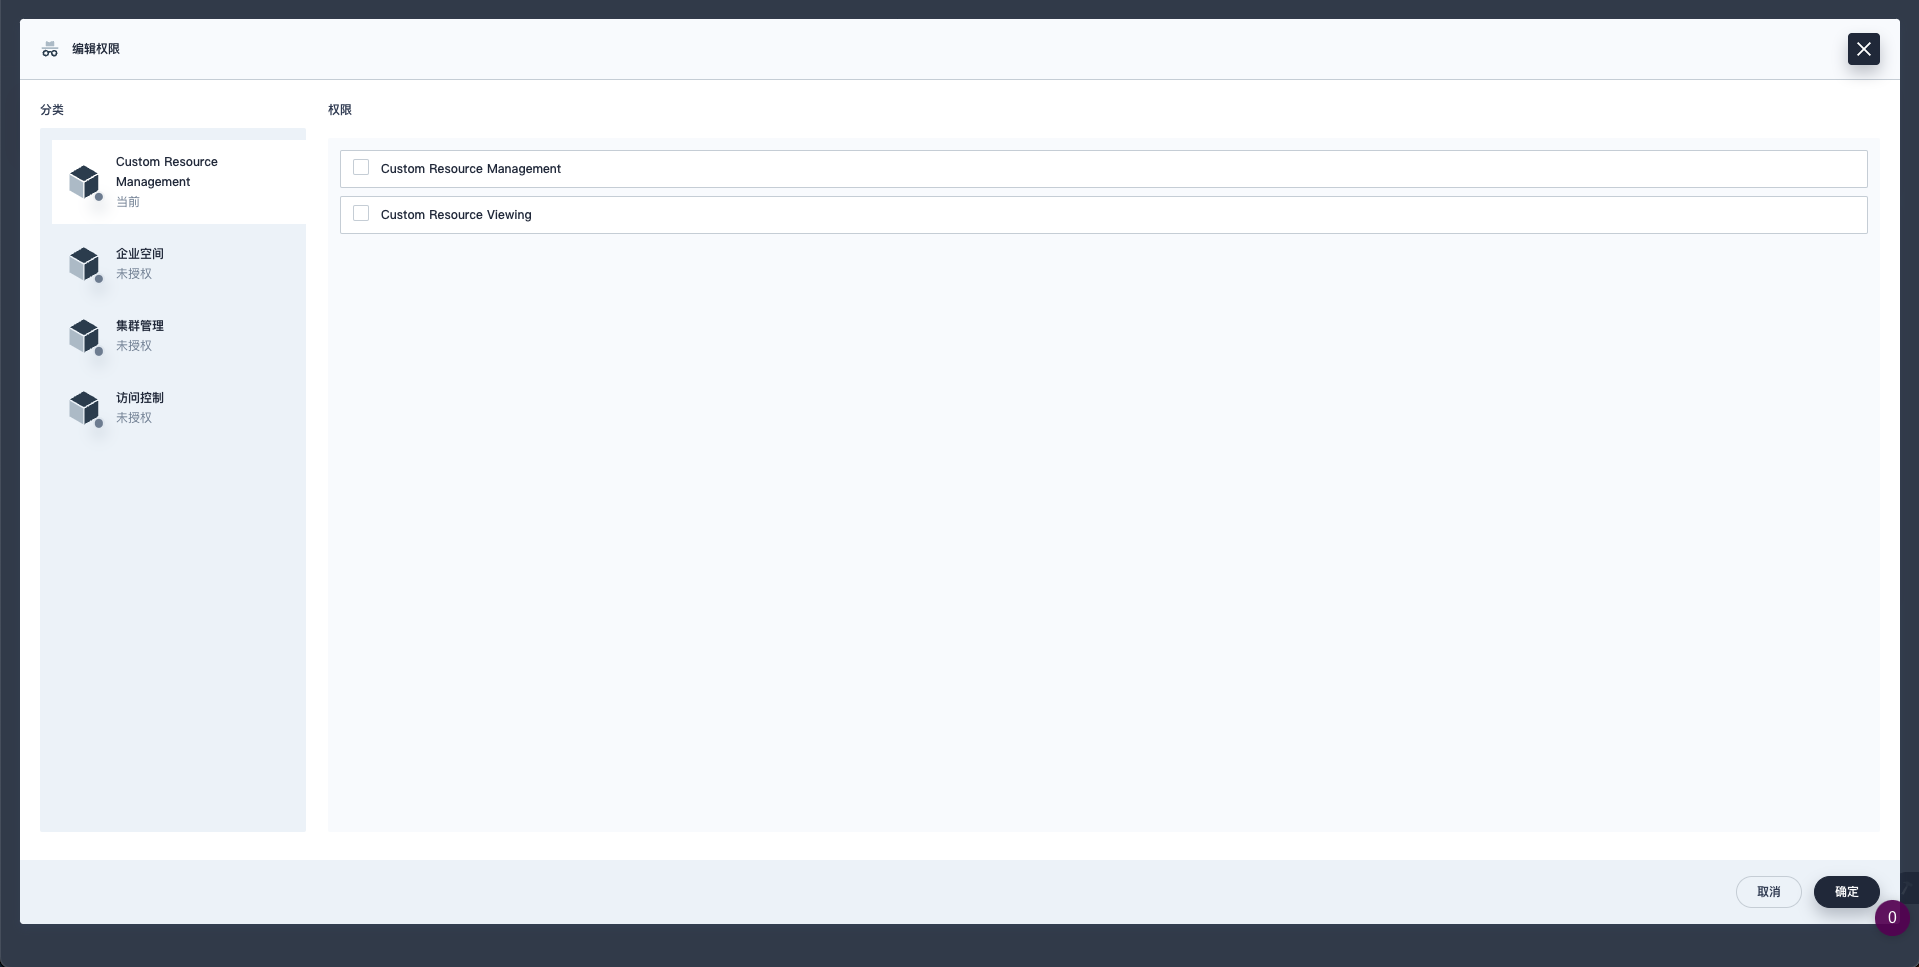Click the 编辑权限 dialog title
1919x967 pixels.
point(96,49)
